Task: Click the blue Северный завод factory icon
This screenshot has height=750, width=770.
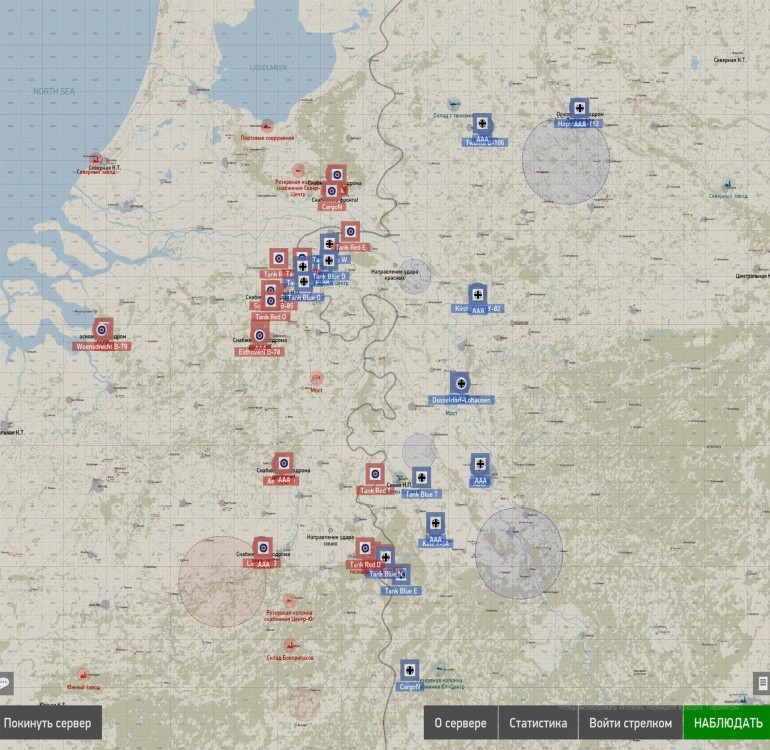Action: tap(728, 185)
